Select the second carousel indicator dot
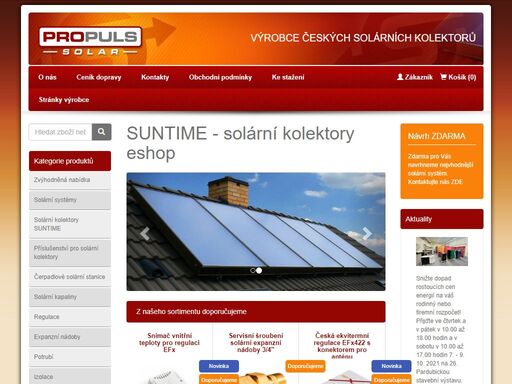The height and width of the screenshot is (384, 512). click(x=259, y=271)
